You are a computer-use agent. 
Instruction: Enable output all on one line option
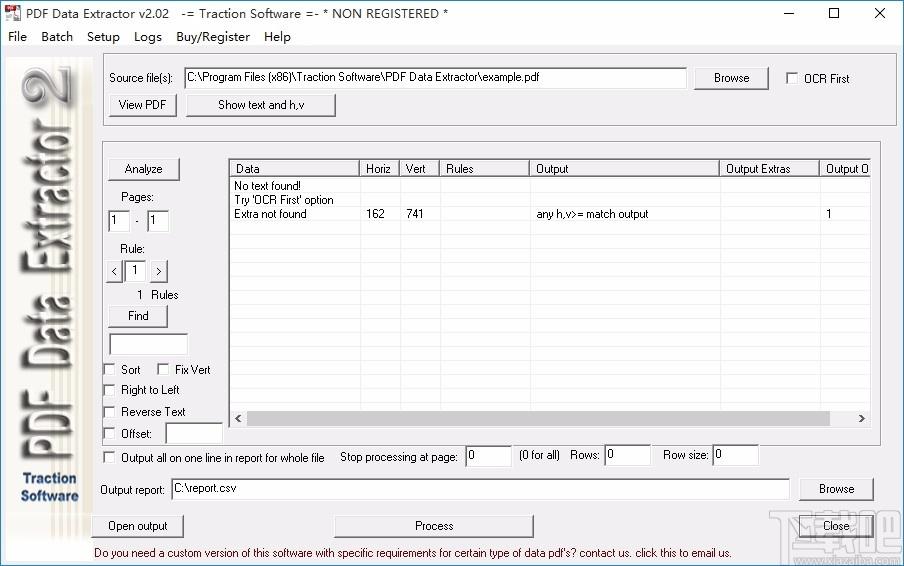click(x=110, y=457)
